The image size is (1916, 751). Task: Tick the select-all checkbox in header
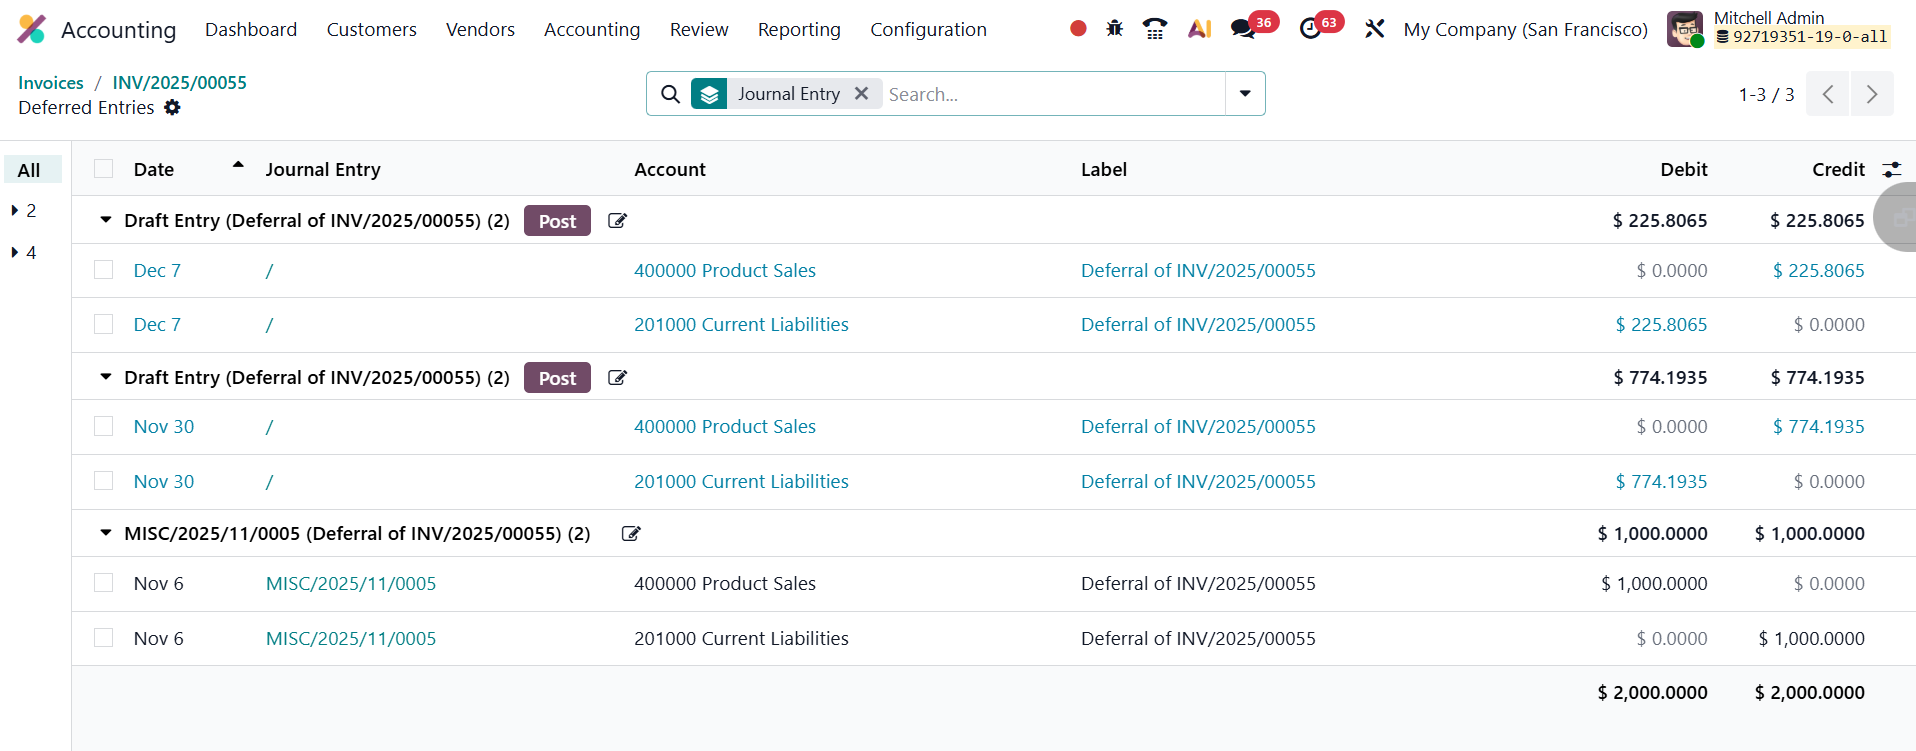pos(103,169)
